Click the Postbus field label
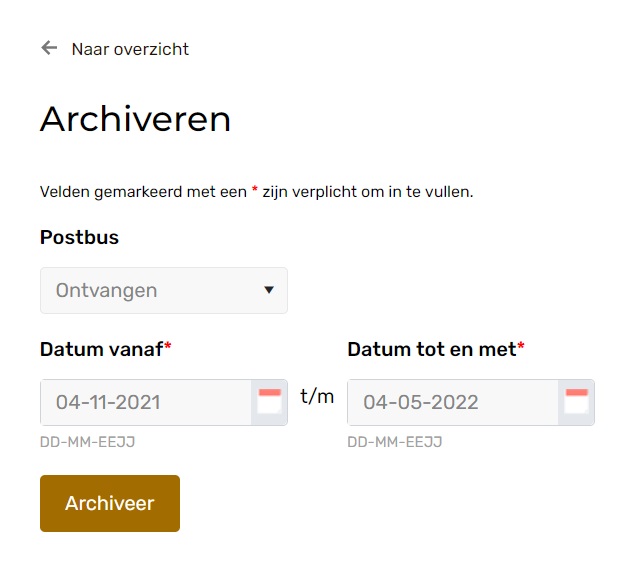The image size is (640, 574). pos(79,237)
